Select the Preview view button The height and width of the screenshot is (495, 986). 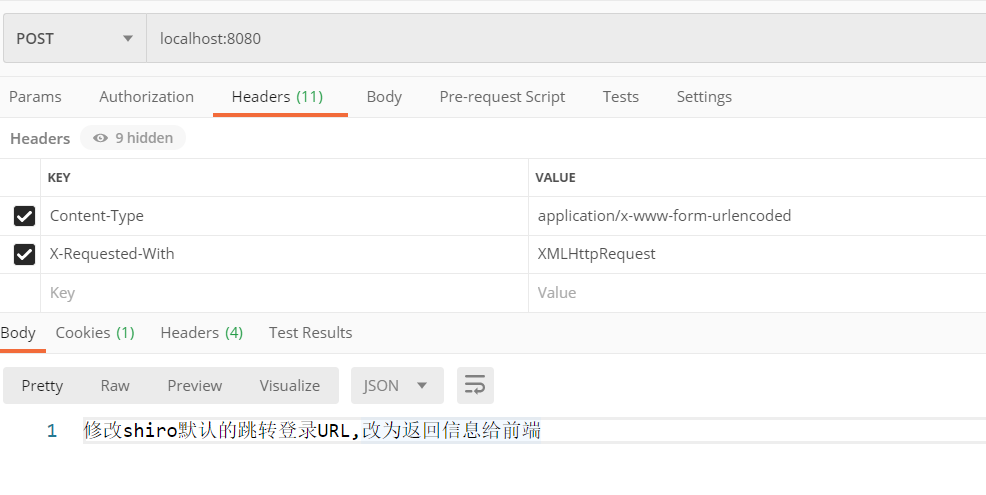point(194,386)
